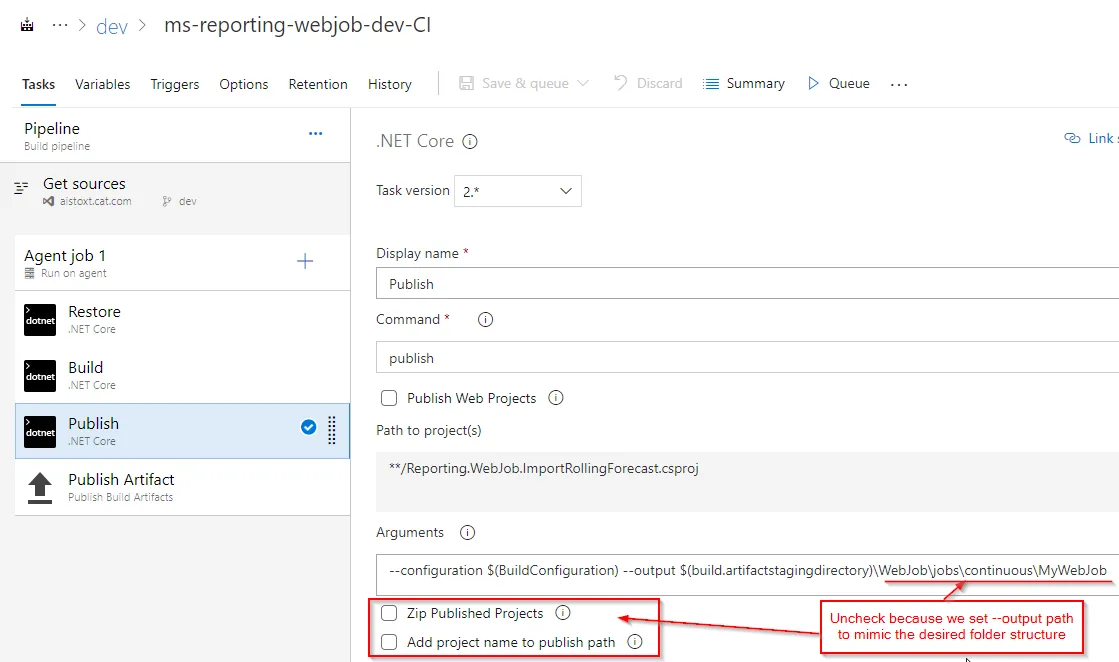Click the info icon beside .NET Core heading

point(470,142)
